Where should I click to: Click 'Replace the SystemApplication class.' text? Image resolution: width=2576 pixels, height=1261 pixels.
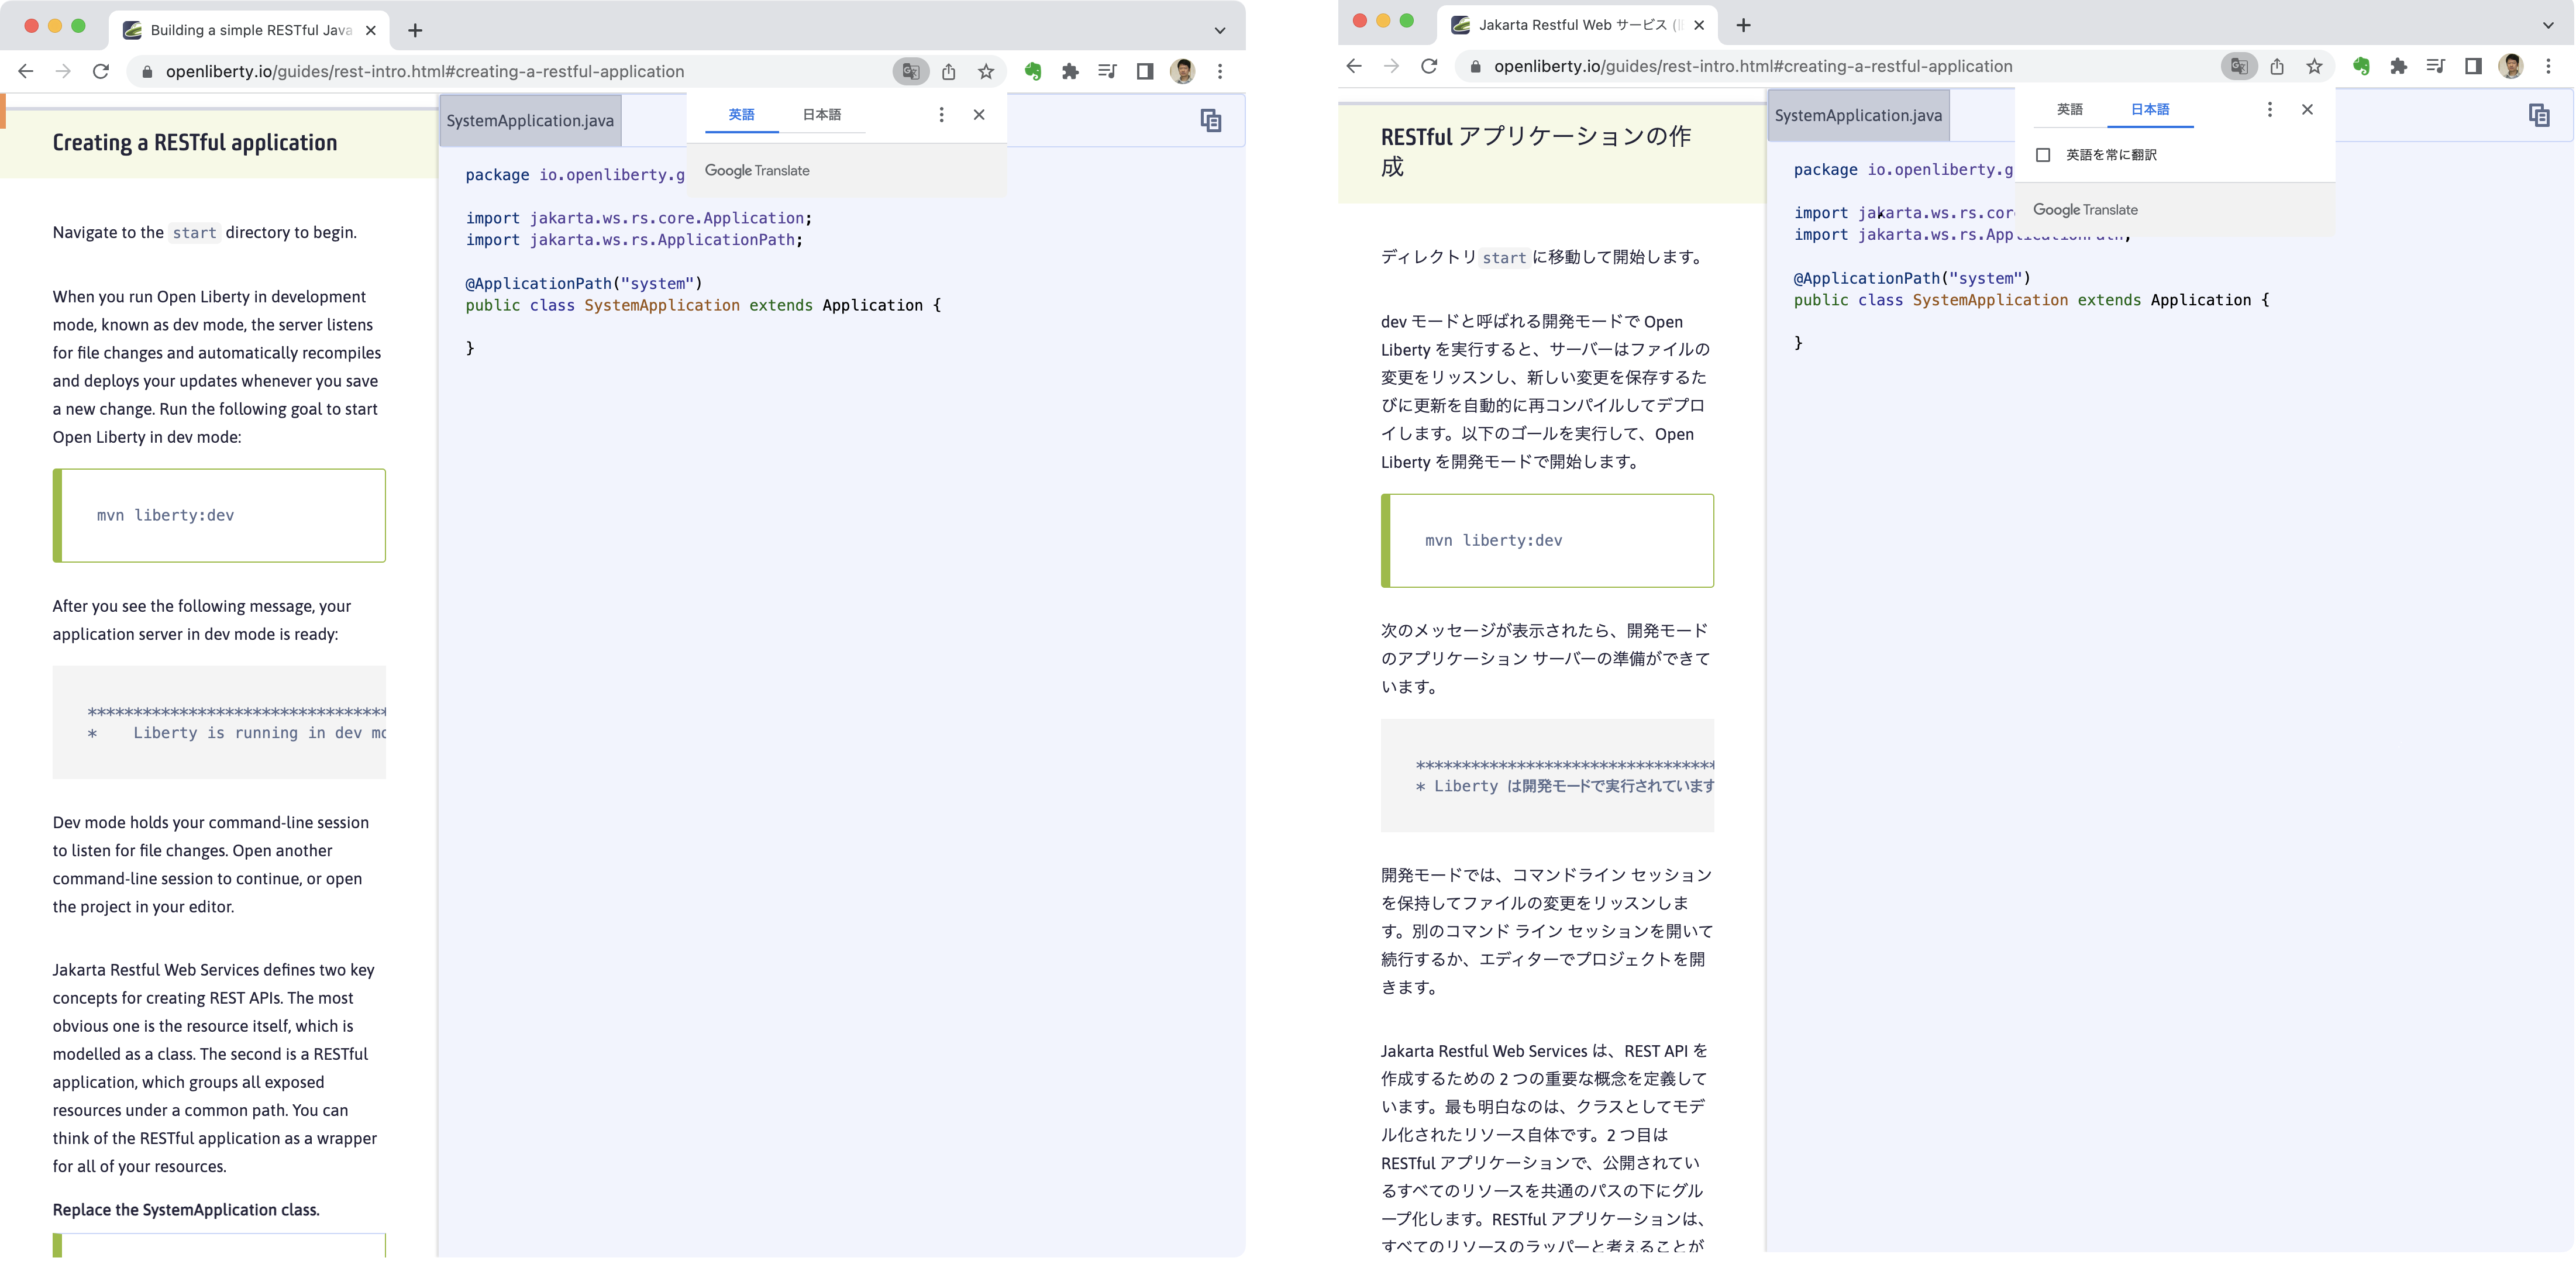186,1210
